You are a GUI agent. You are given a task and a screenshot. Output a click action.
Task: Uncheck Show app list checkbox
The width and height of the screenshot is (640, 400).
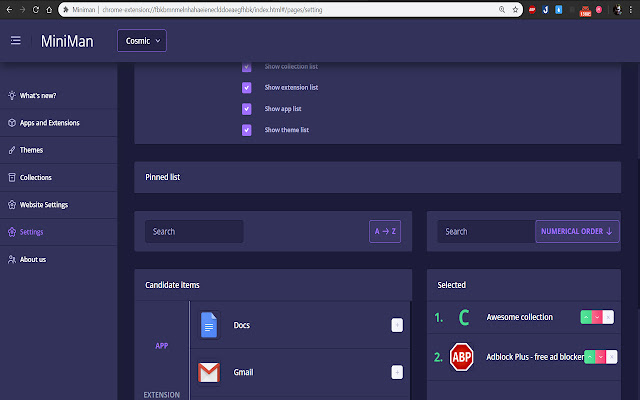pyautogui.click(x=247, y=109)
